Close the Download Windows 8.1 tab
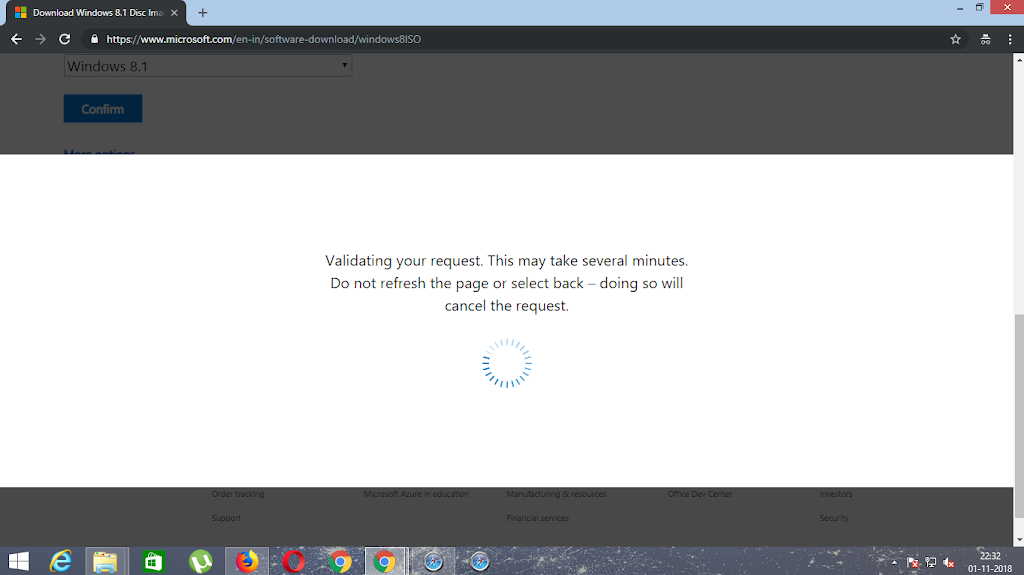1024x575 pixels. (x=176, y=13)
